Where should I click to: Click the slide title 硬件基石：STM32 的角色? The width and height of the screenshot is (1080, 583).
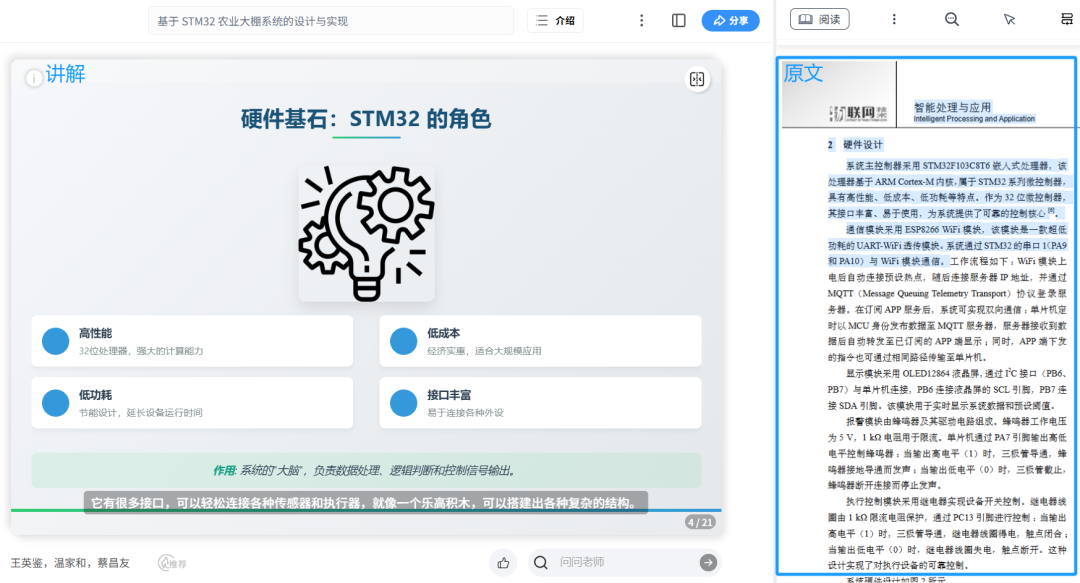coord(366,119)
